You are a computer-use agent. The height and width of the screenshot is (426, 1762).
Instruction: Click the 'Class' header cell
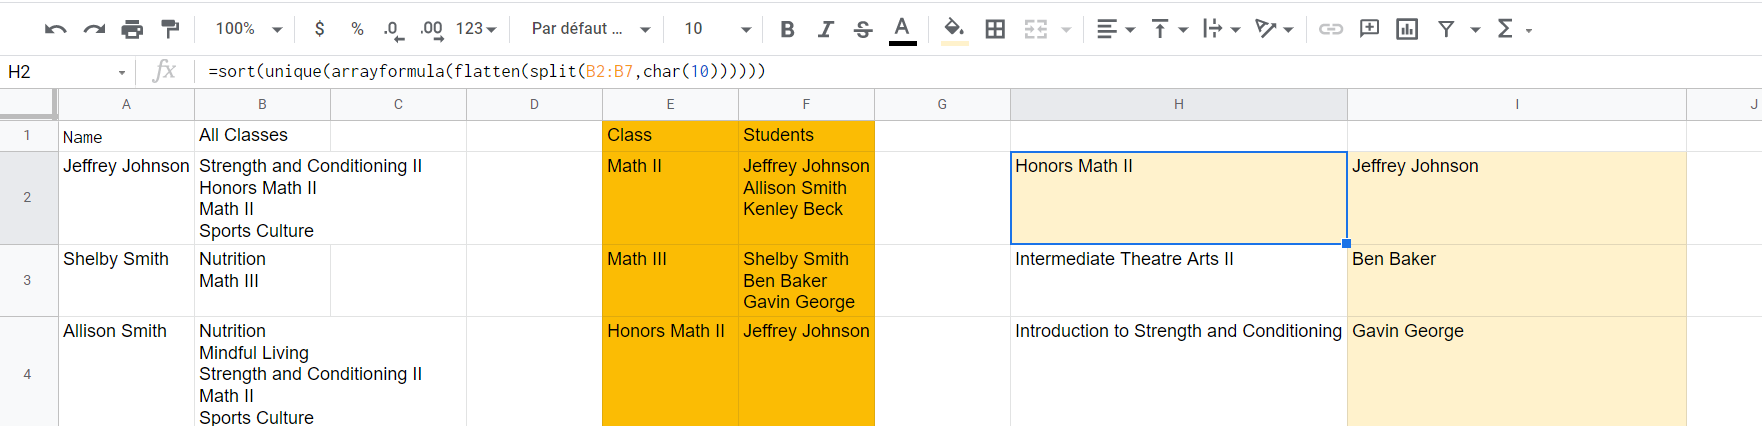(670, 136)
